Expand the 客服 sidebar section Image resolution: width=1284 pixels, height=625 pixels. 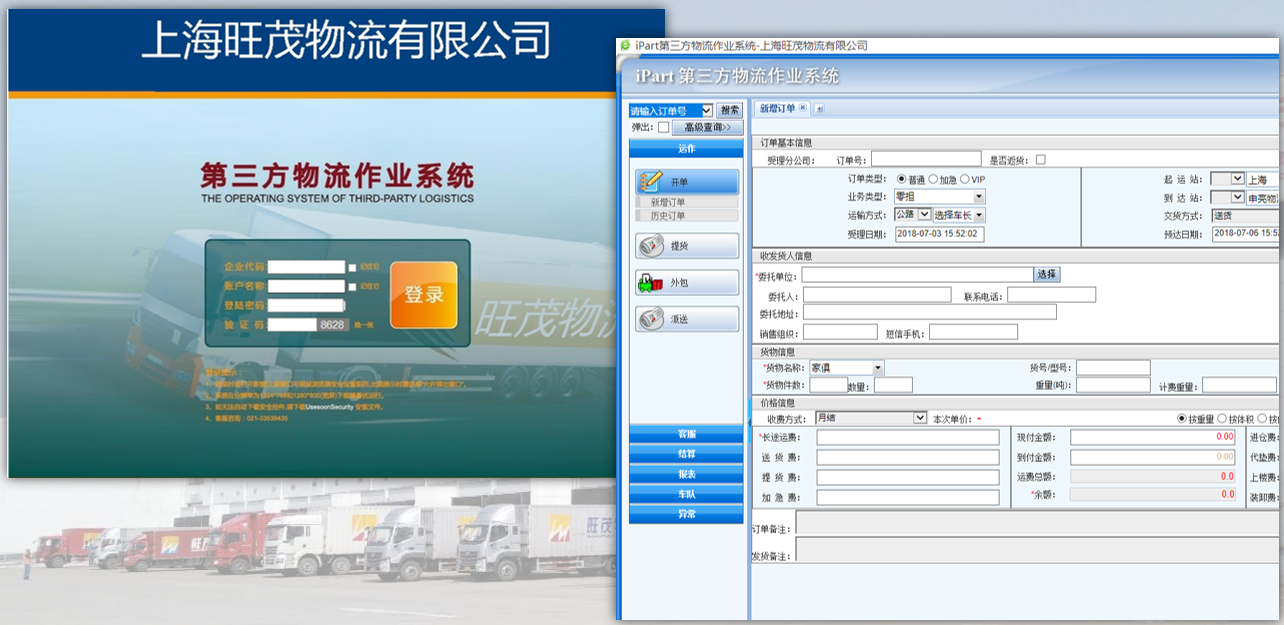tap(686, 434)
